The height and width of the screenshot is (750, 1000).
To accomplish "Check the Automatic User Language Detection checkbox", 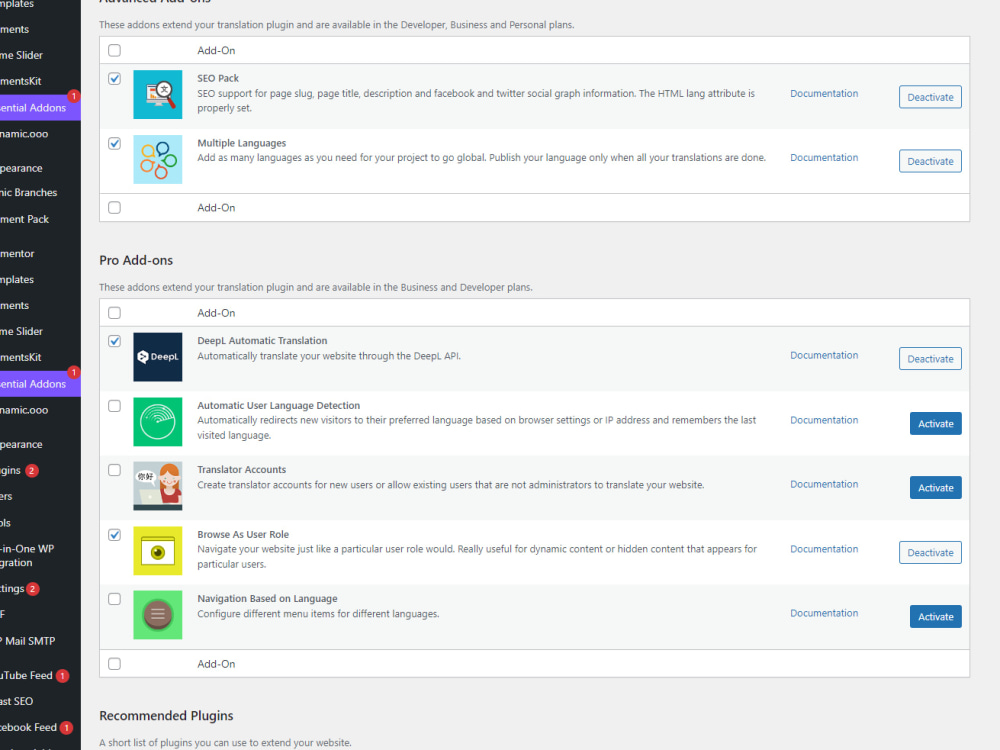I will coord(114,406).
